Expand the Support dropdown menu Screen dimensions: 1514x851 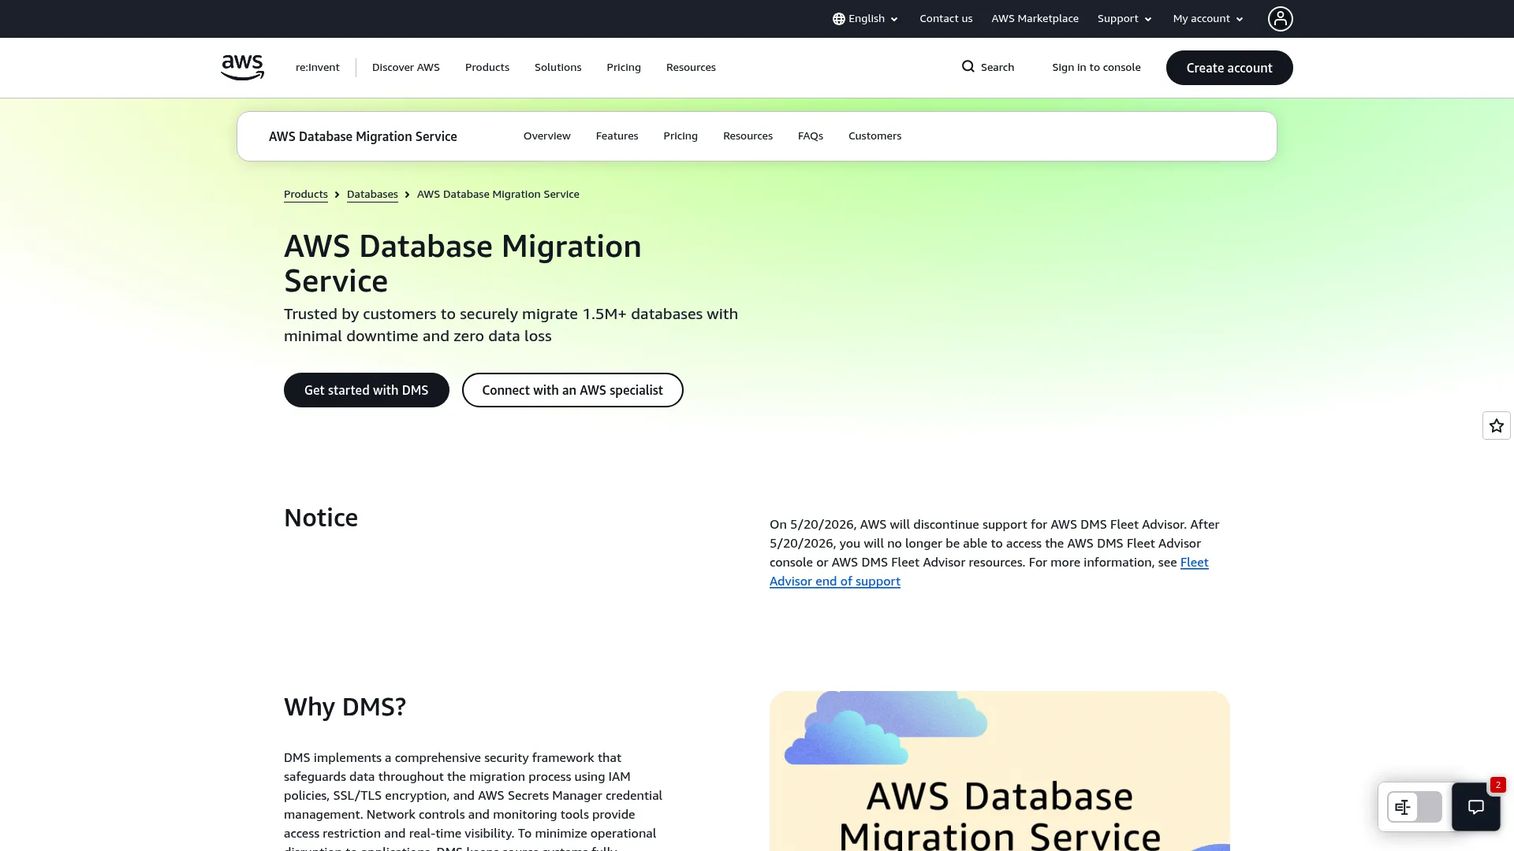[x=1125, y=19]
